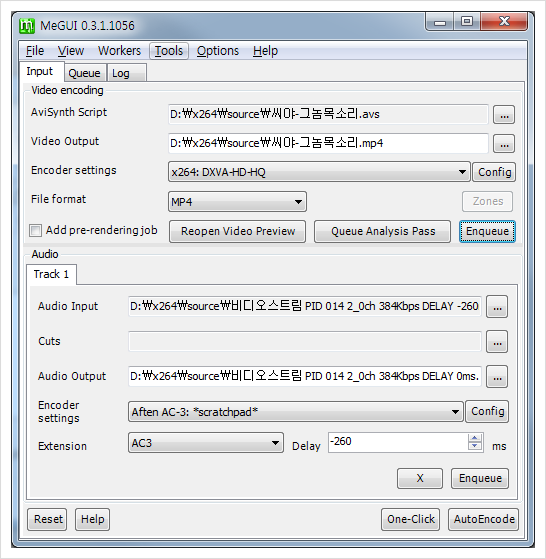The image size is (546, 559).
Task: Click the MeGUI application icon in title bar
Action: tap(27, 26)
